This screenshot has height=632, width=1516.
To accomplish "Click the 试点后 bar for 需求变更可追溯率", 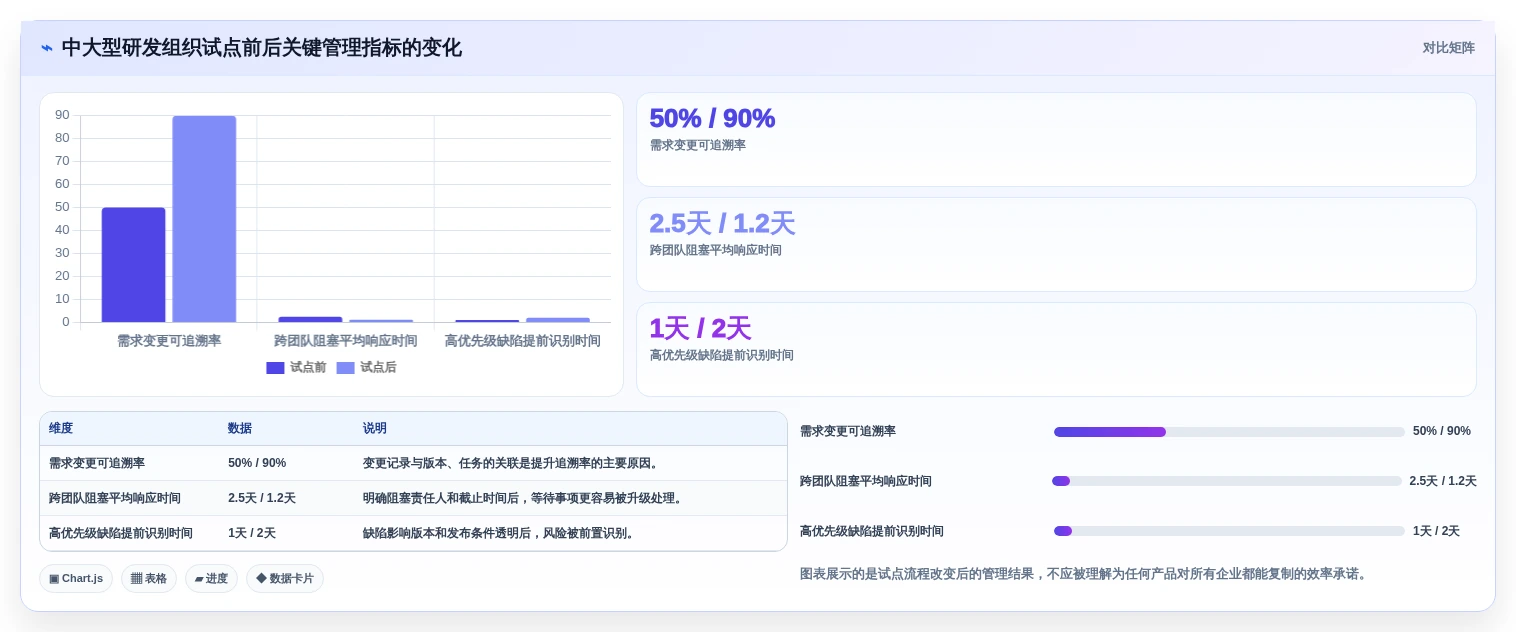I will [x=204, y=219].
